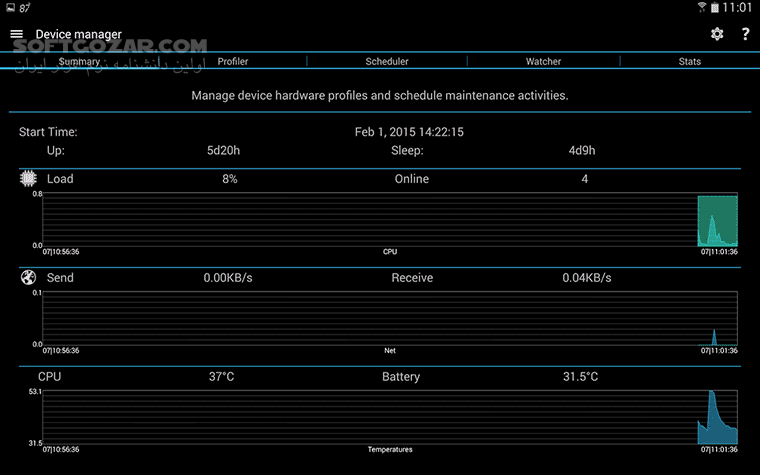Switch to the Summary tab
This screenshot has height=475, width=760.
pos(79,61)
